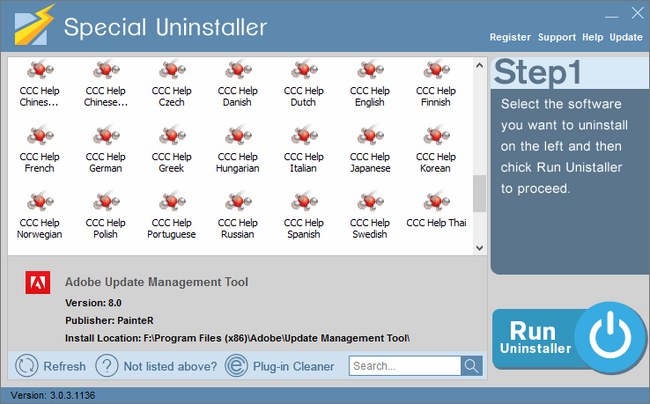650x404 pixels.
Task: Click into the Search input field
Action: click(x=405, y=366)
